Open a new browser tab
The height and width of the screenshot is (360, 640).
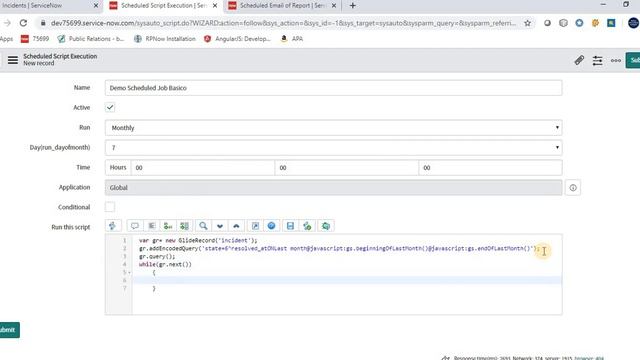tap(353, 6)
